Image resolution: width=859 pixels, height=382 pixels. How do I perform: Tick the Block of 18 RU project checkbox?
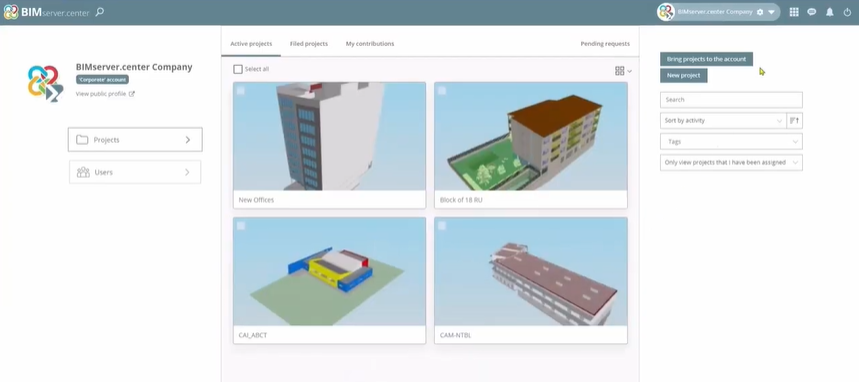442,90
